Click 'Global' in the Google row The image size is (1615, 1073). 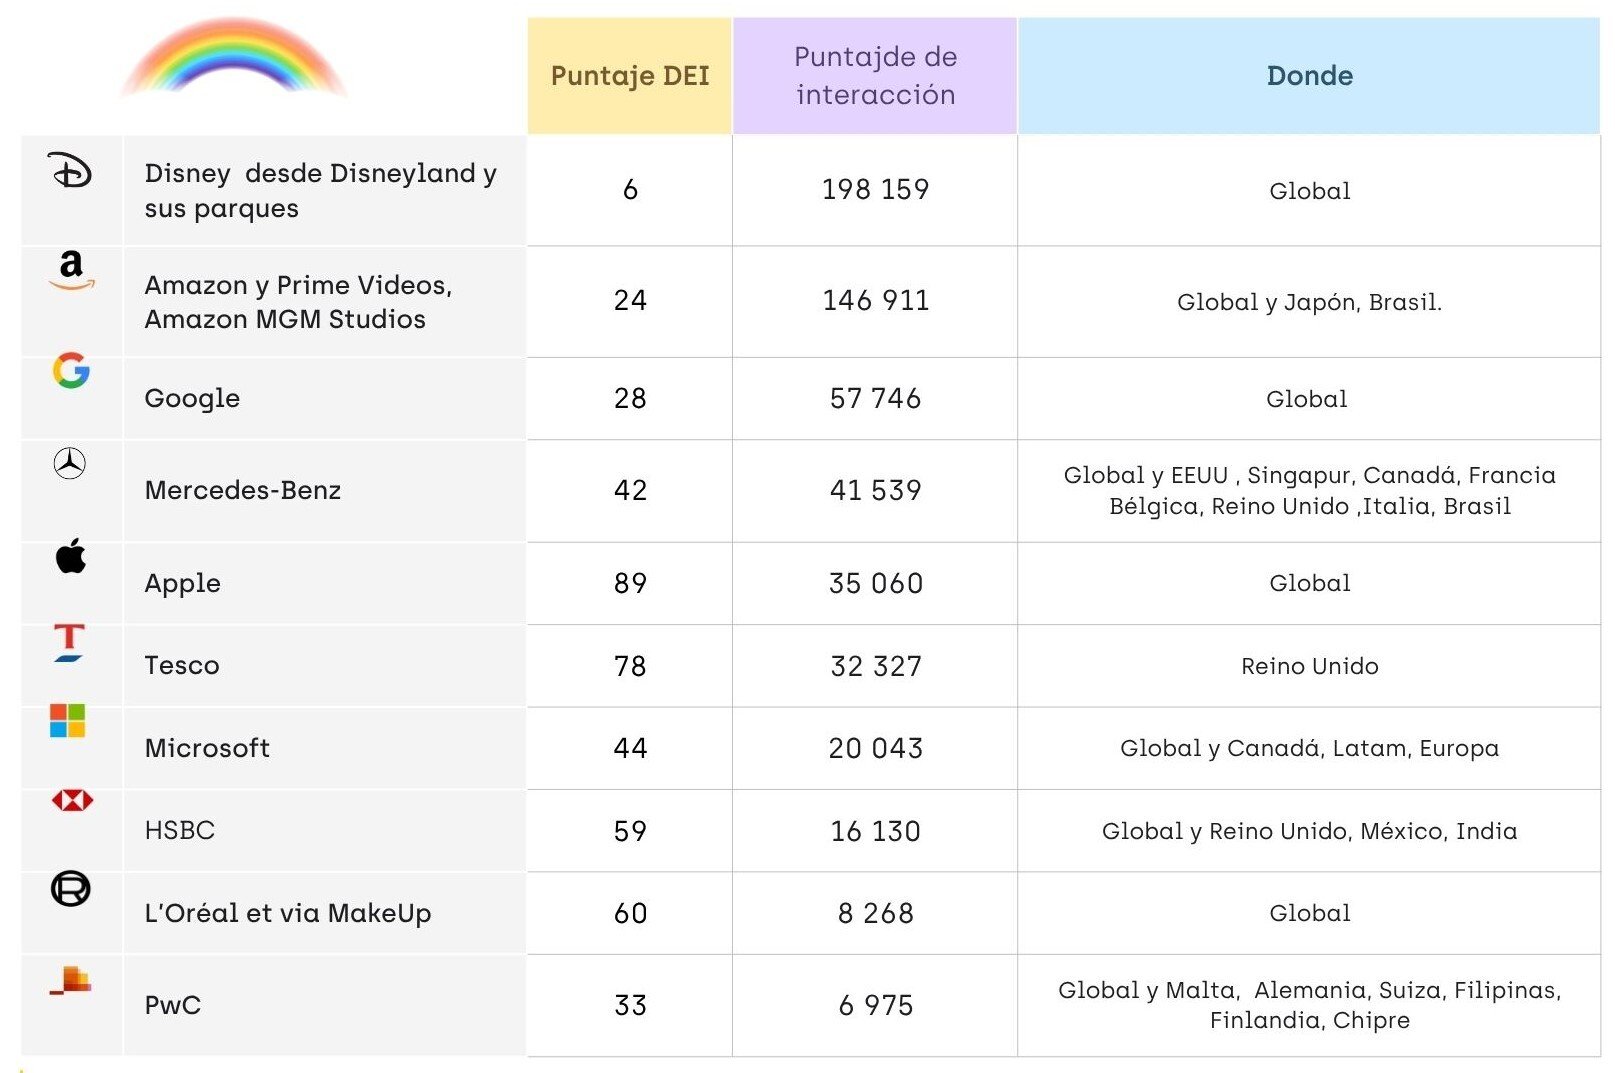pyautogui.click(x=1306, y=399)
